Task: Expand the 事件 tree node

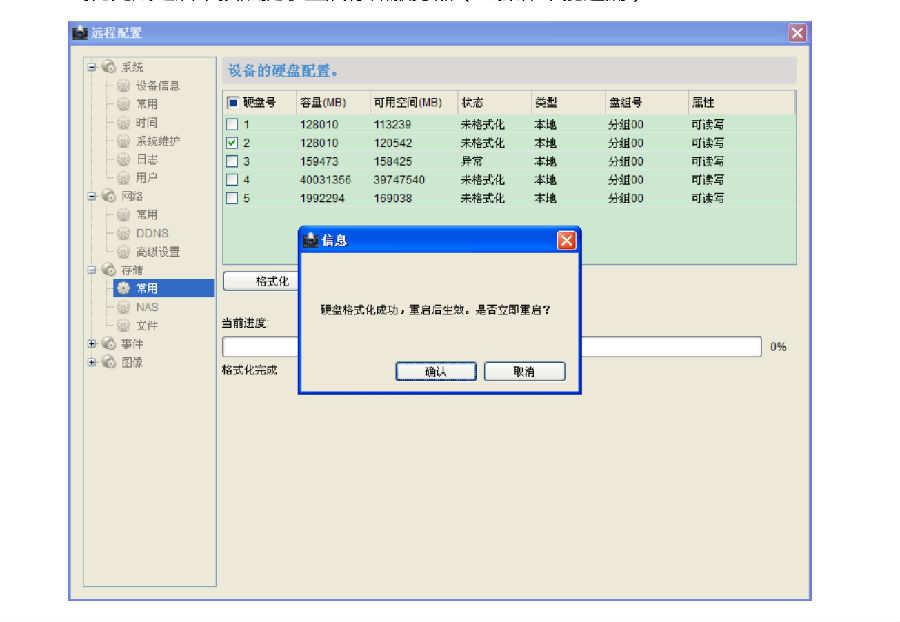Action: coord(91,344)
